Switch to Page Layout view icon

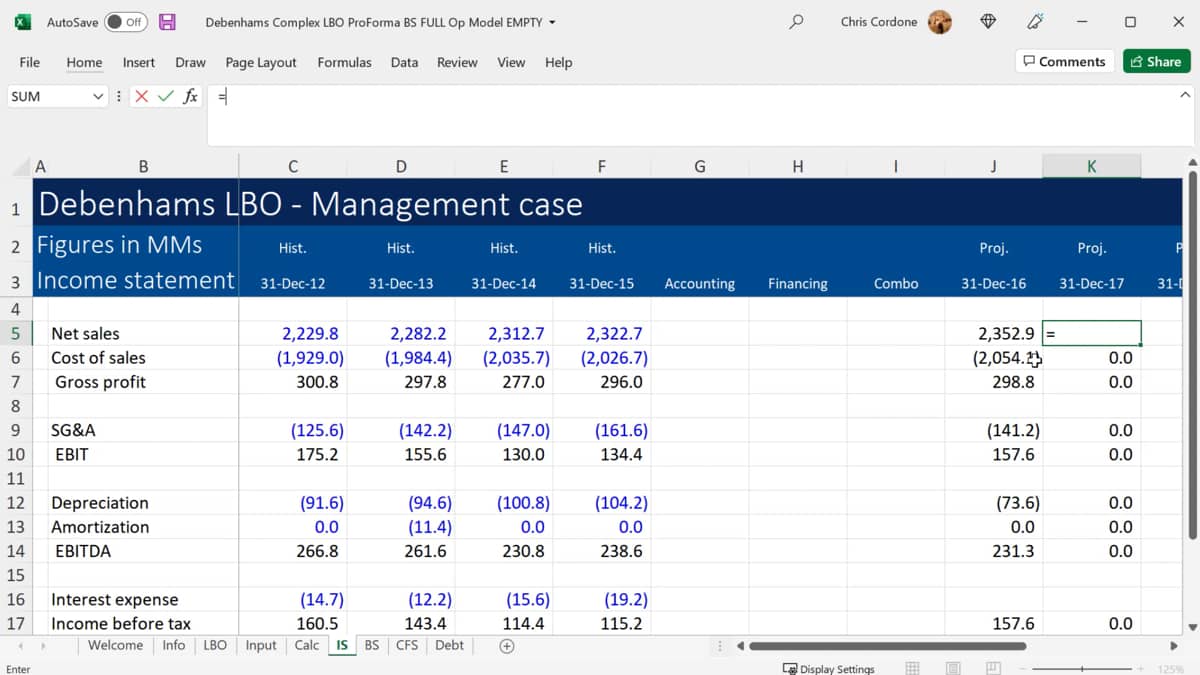(x=953, y=667)
